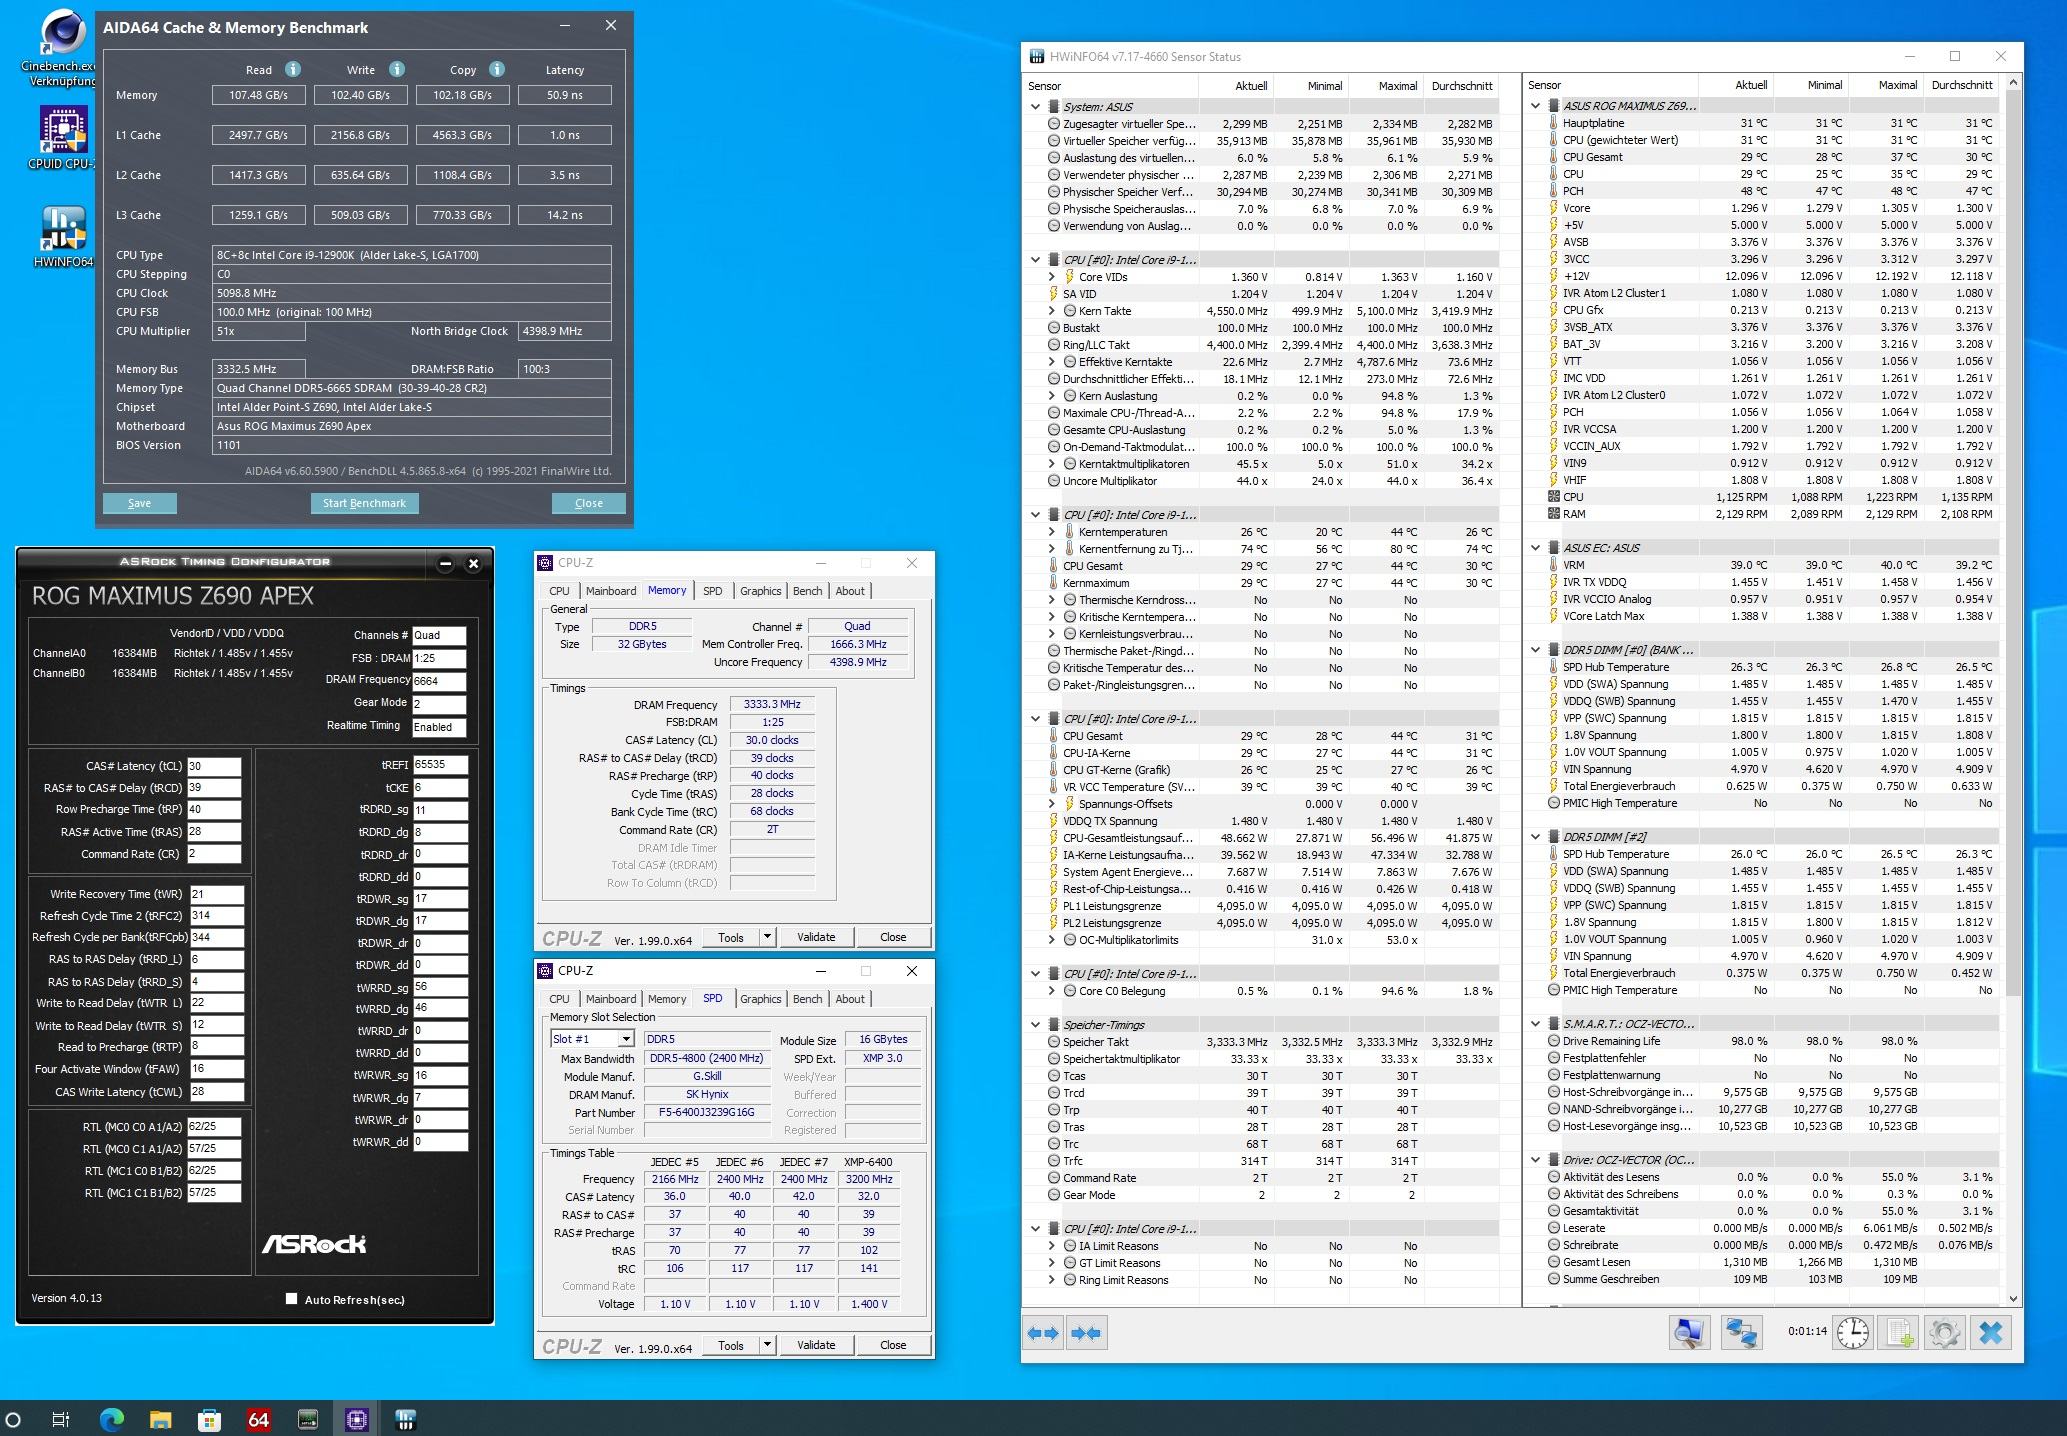Minimize the ASRock Timing Configurator window
The width and height of the screenshot is (2067, 1436).
(x=446, y=563)
